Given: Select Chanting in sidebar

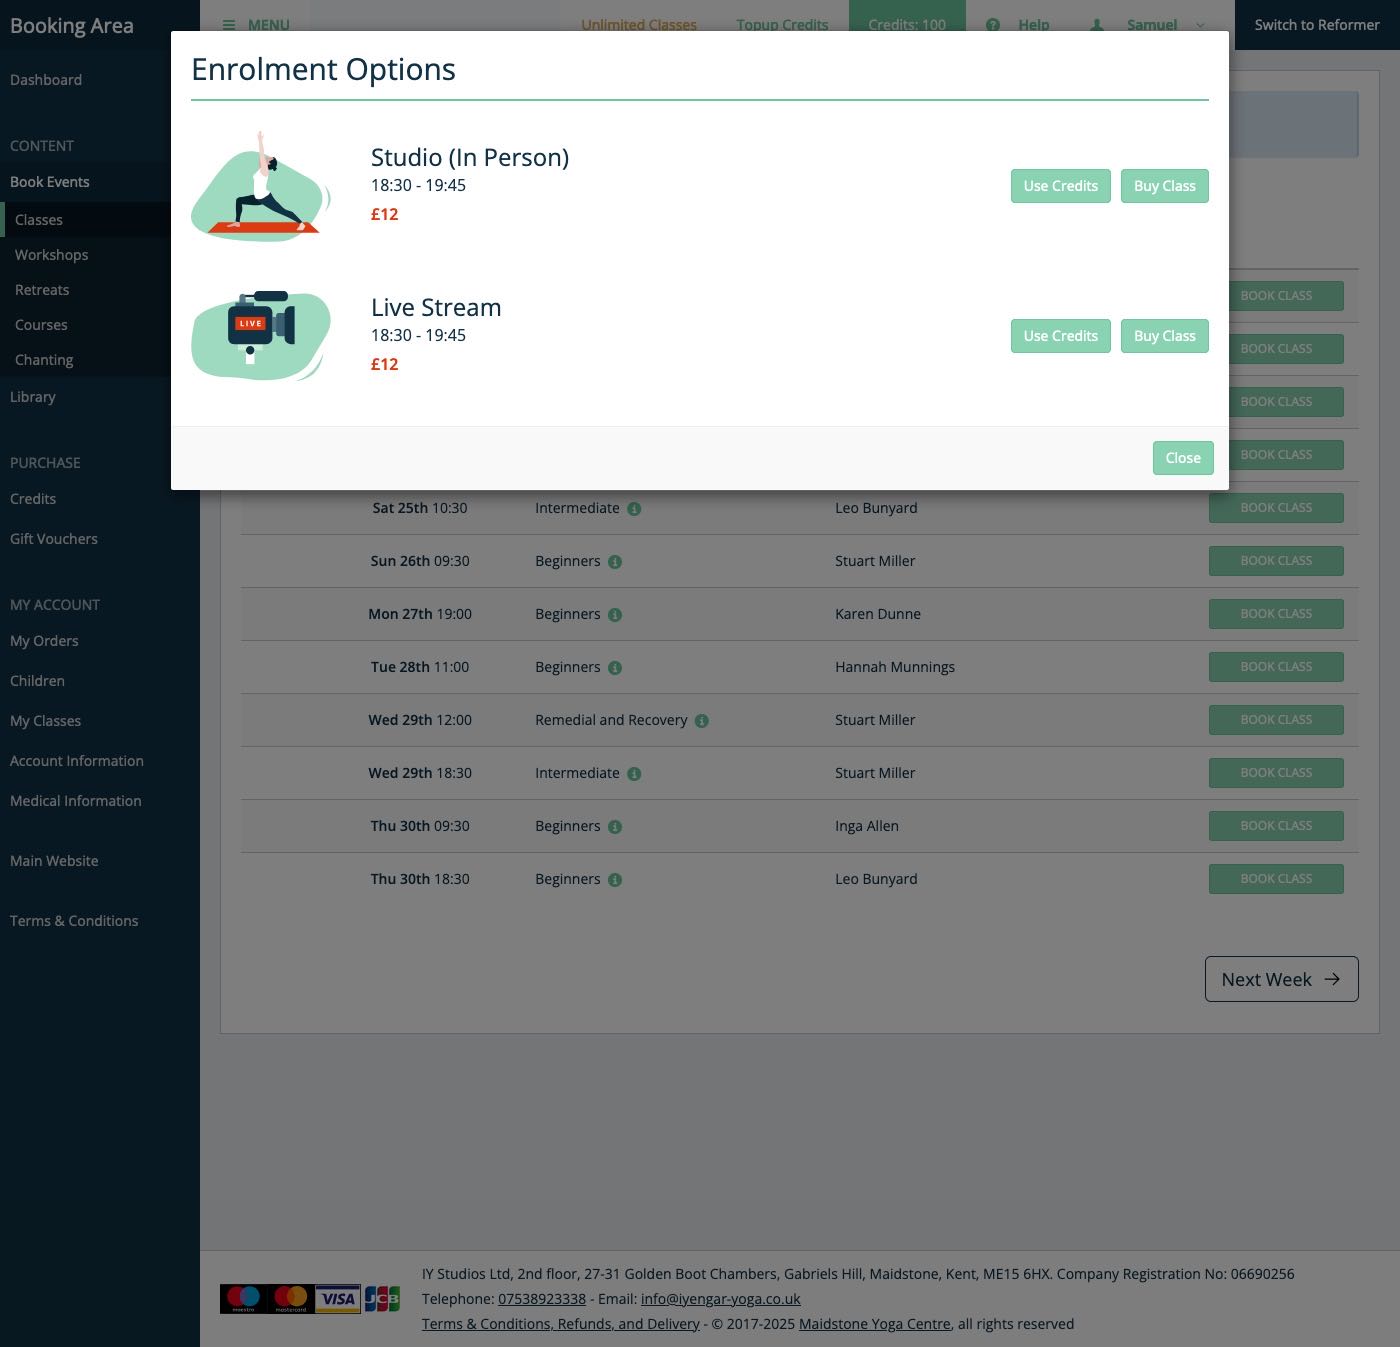Looking at the screenshot, I should tap(44, 360).
